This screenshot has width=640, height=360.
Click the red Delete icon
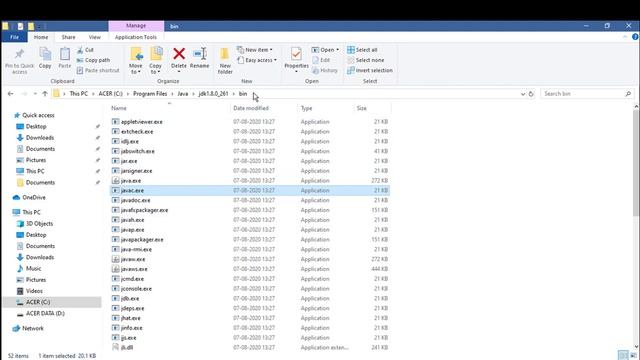179,53
